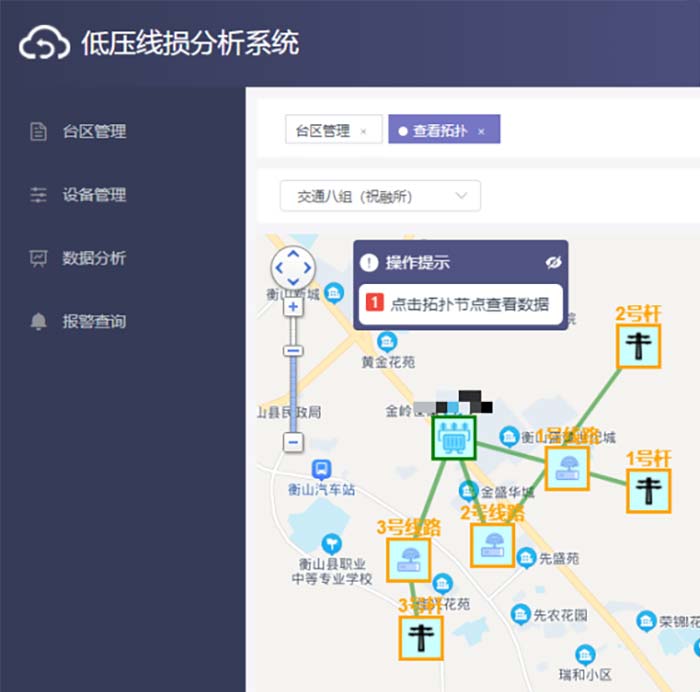Zoom in with the map plus button
This screenshot has height=692, width=700.
click(x=293, y=307)
